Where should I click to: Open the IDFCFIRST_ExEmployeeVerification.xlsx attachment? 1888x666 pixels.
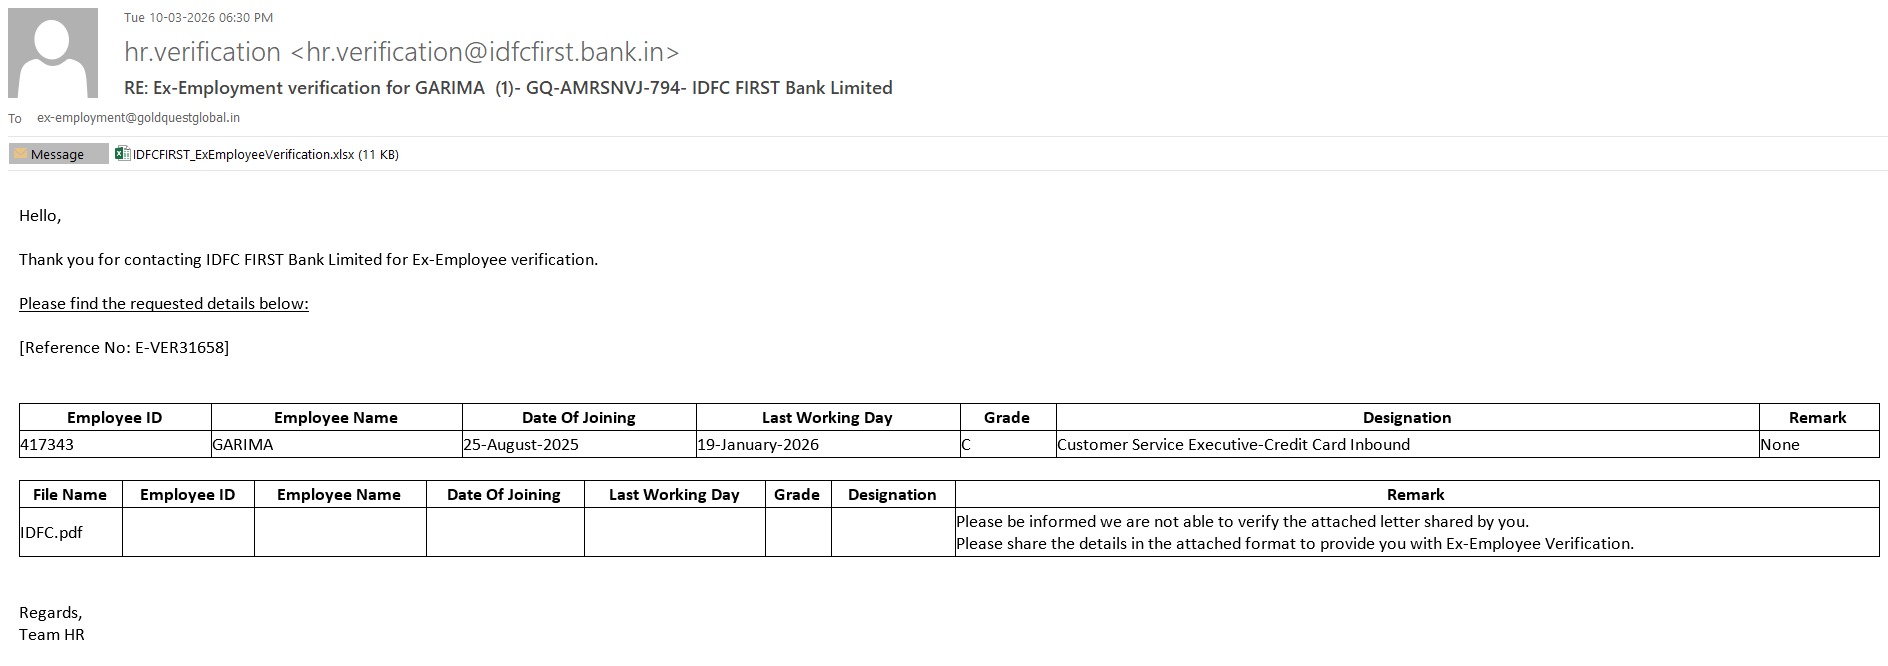click(x=243, y=154)
